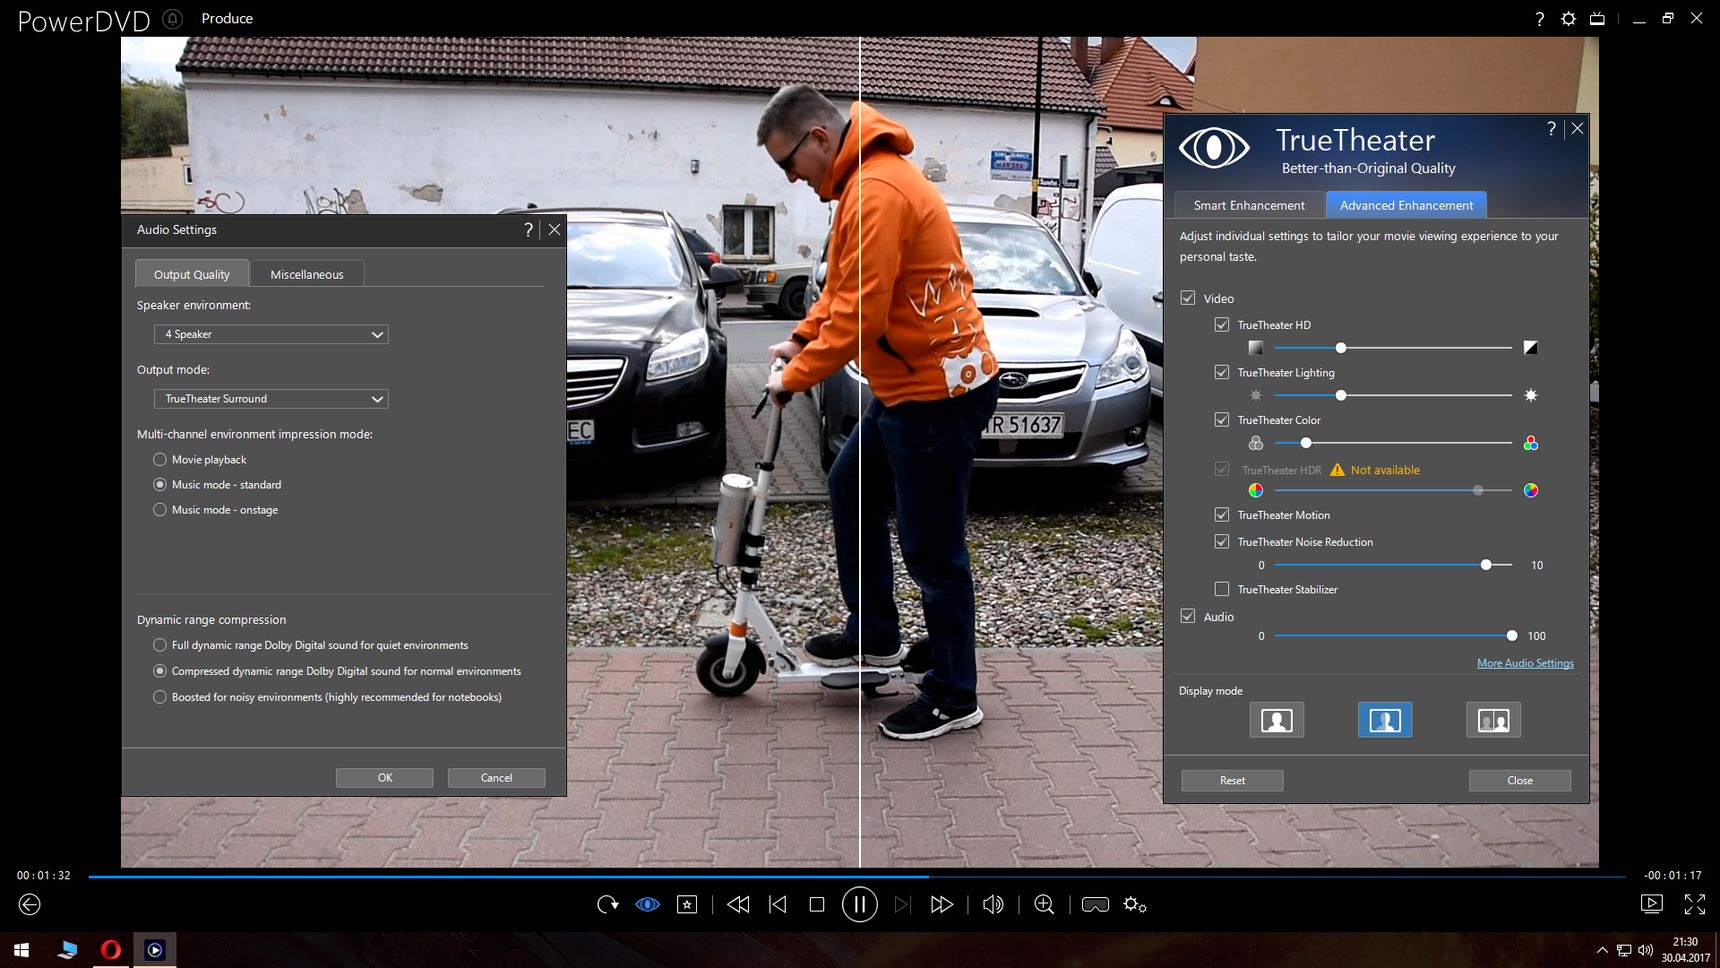Switch to Smart Enhancement tab
Image resolution: width=1720 pixels, height=968 pixels.
pos(1249,205)
